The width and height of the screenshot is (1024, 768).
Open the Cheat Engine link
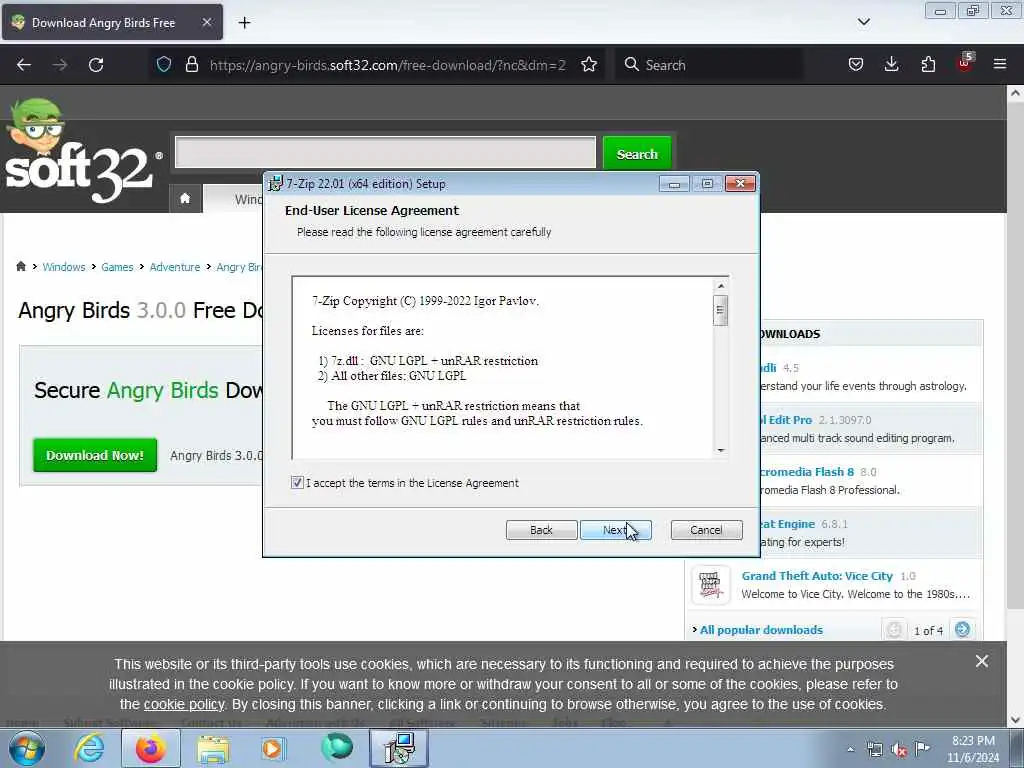[x=786, y=524]
